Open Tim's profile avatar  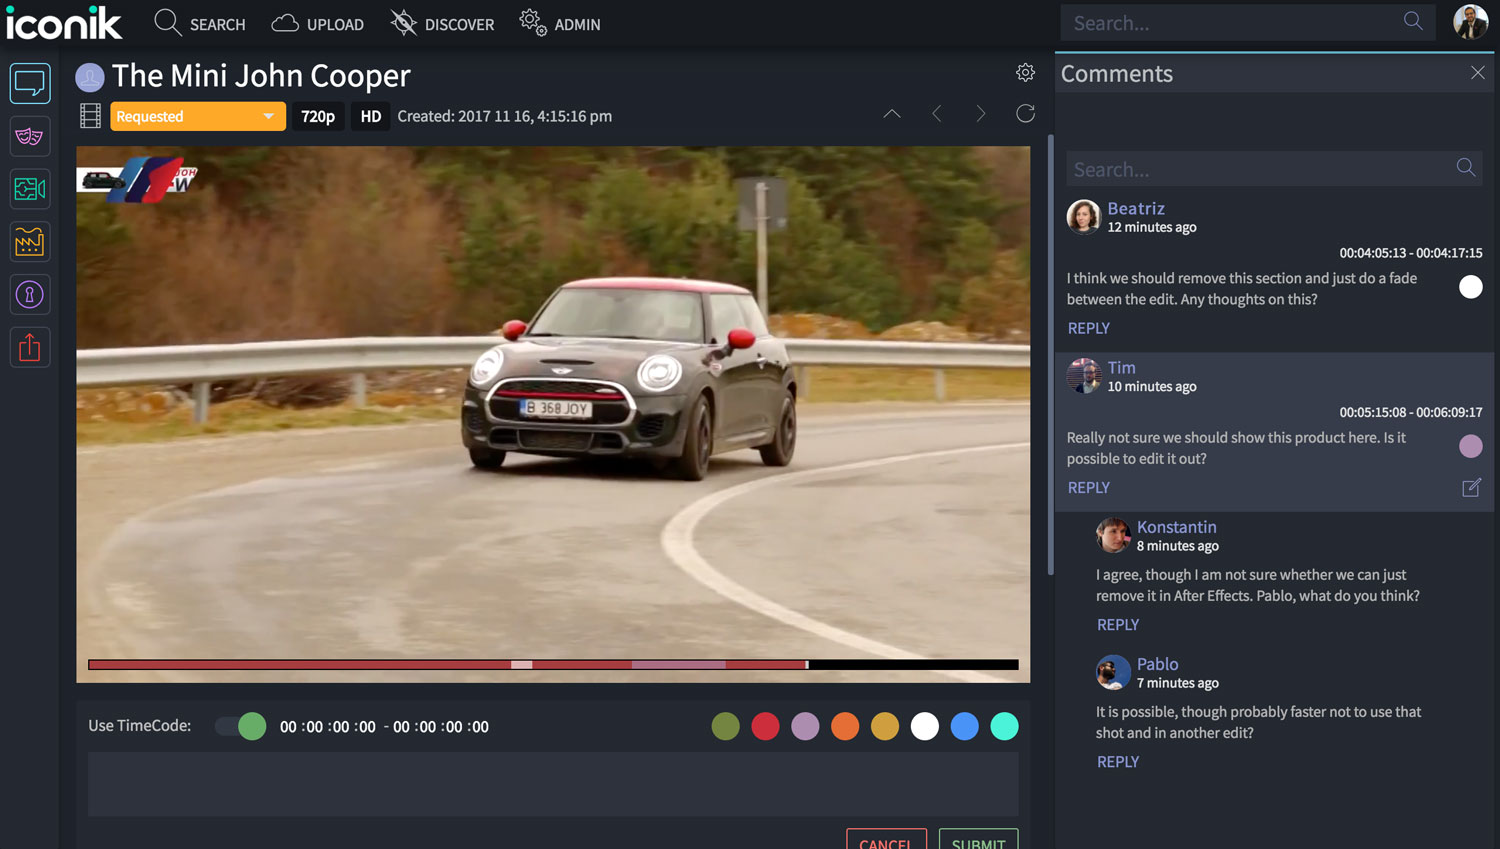(1083, 375)
